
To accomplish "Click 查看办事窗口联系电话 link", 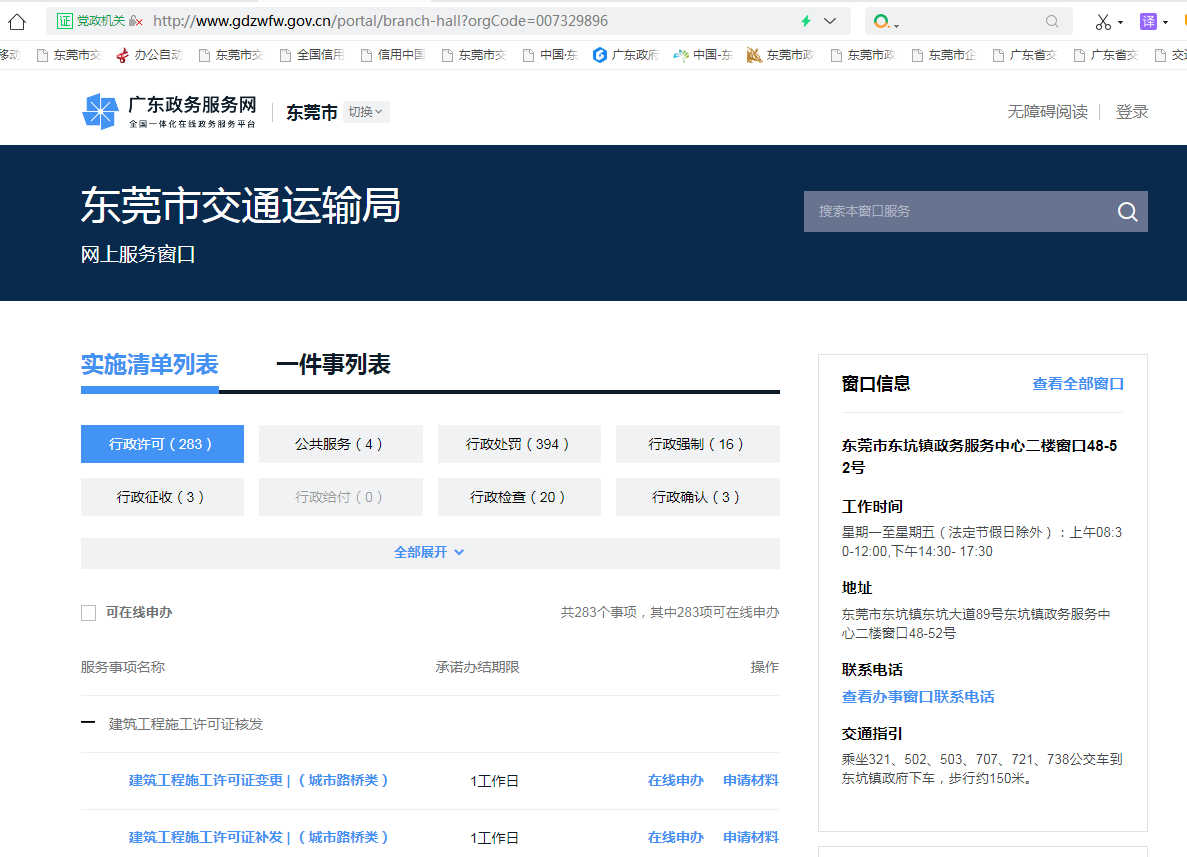I will click(918, 697).
